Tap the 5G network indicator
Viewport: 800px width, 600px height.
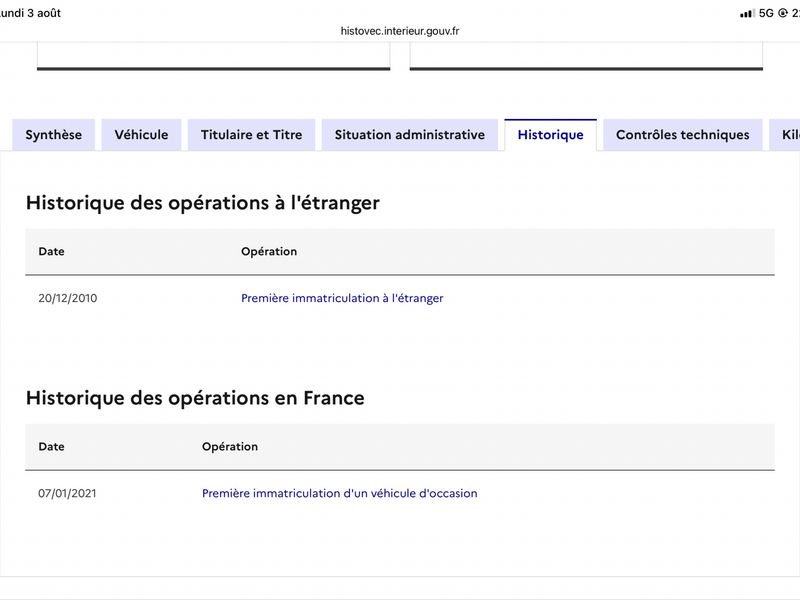766,13
